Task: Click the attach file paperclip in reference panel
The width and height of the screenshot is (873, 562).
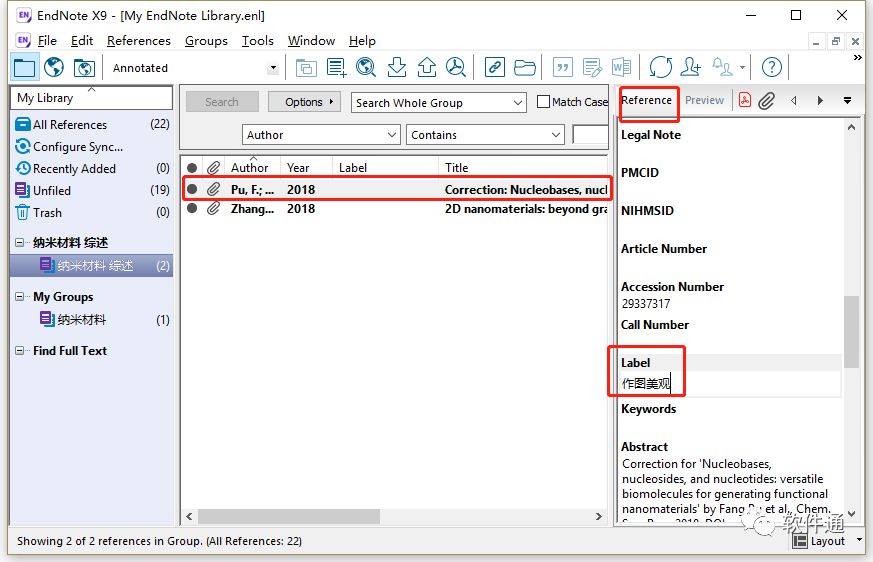Action: tap(766, 100)
